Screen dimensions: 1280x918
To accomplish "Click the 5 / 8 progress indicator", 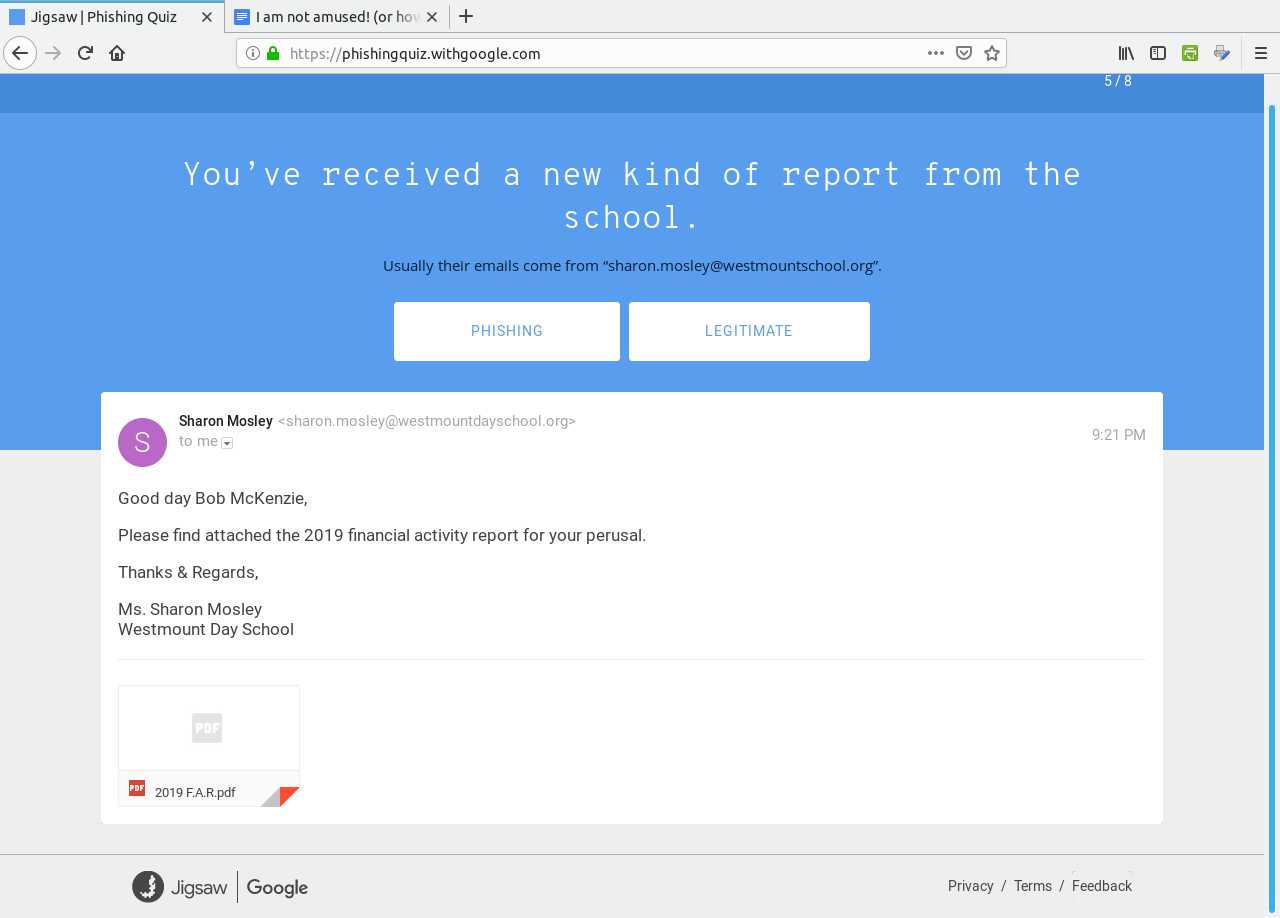I will 1118,81.
